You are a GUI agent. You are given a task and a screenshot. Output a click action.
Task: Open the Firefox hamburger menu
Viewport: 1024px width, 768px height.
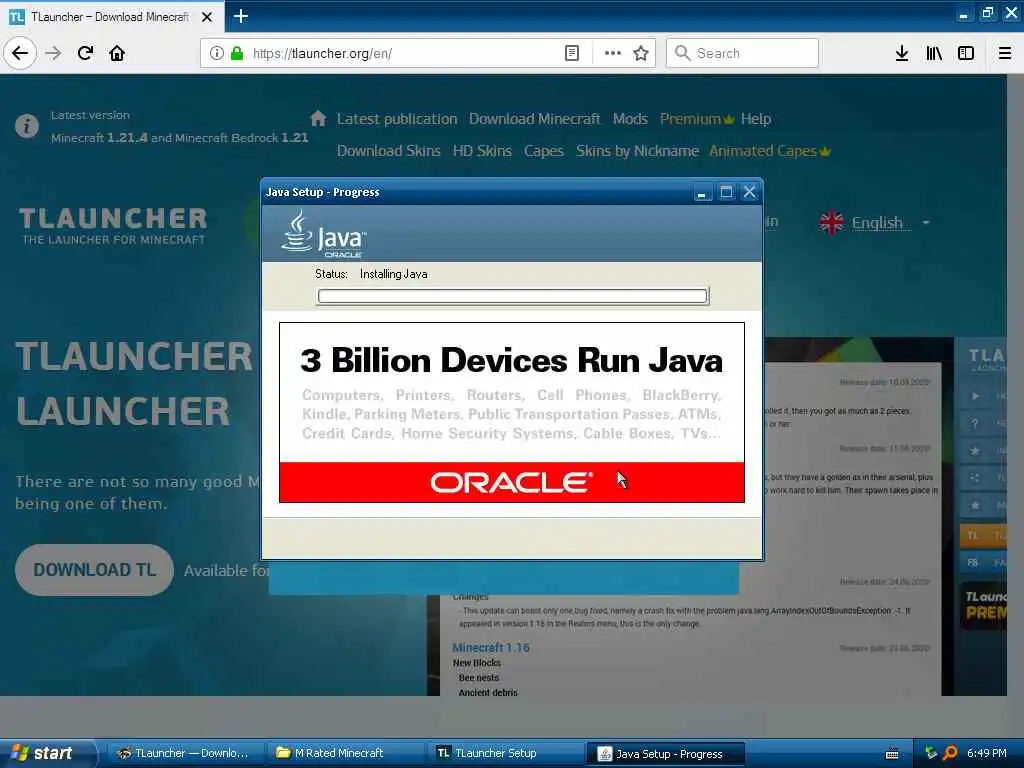click(x=1005, y=53)
